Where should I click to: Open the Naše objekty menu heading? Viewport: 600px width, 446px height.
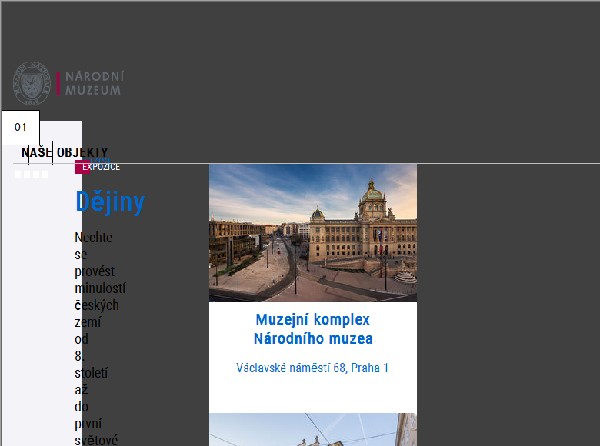pos(65,153)
